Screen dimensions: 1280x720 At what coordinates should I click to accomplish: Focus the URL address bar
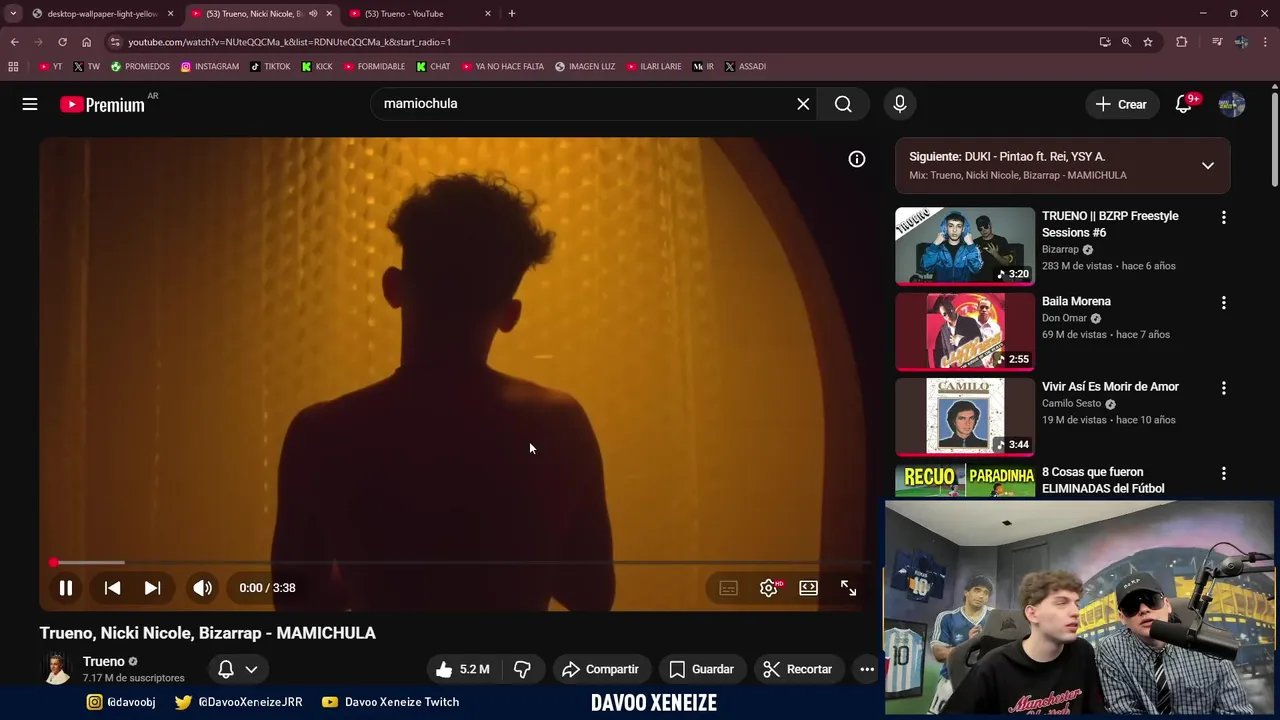[x=600, y=42]
